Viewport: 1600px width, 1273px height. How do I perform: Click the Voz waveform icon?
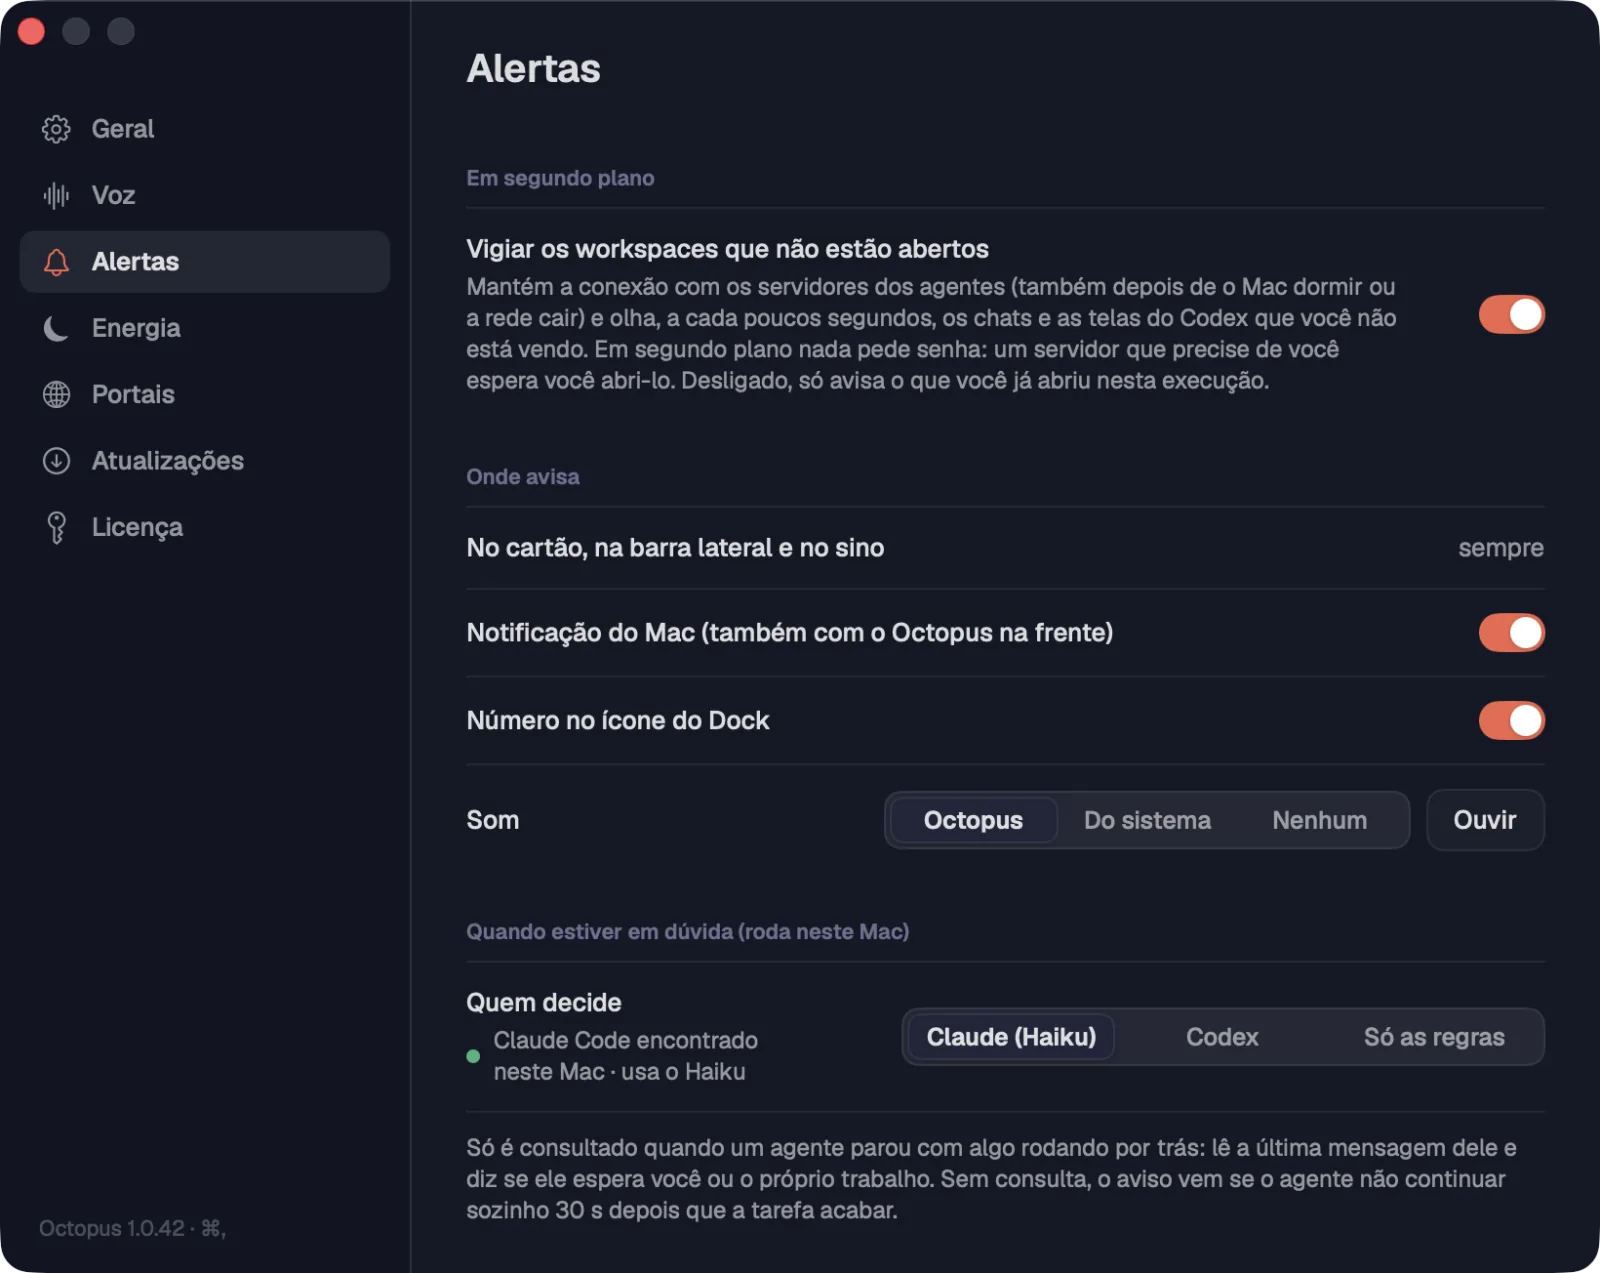click(56, 195)
